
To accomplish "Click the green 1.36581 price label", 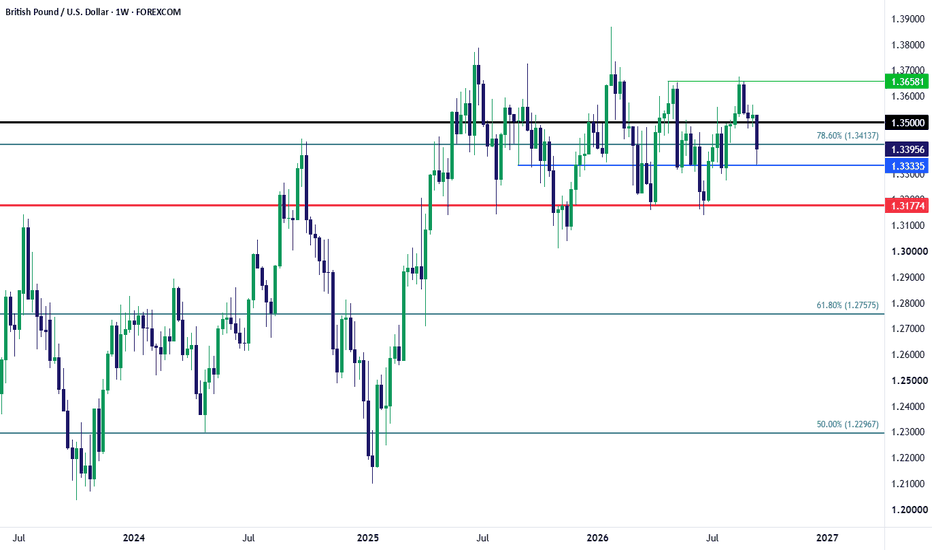I will [x=906, y=81].
